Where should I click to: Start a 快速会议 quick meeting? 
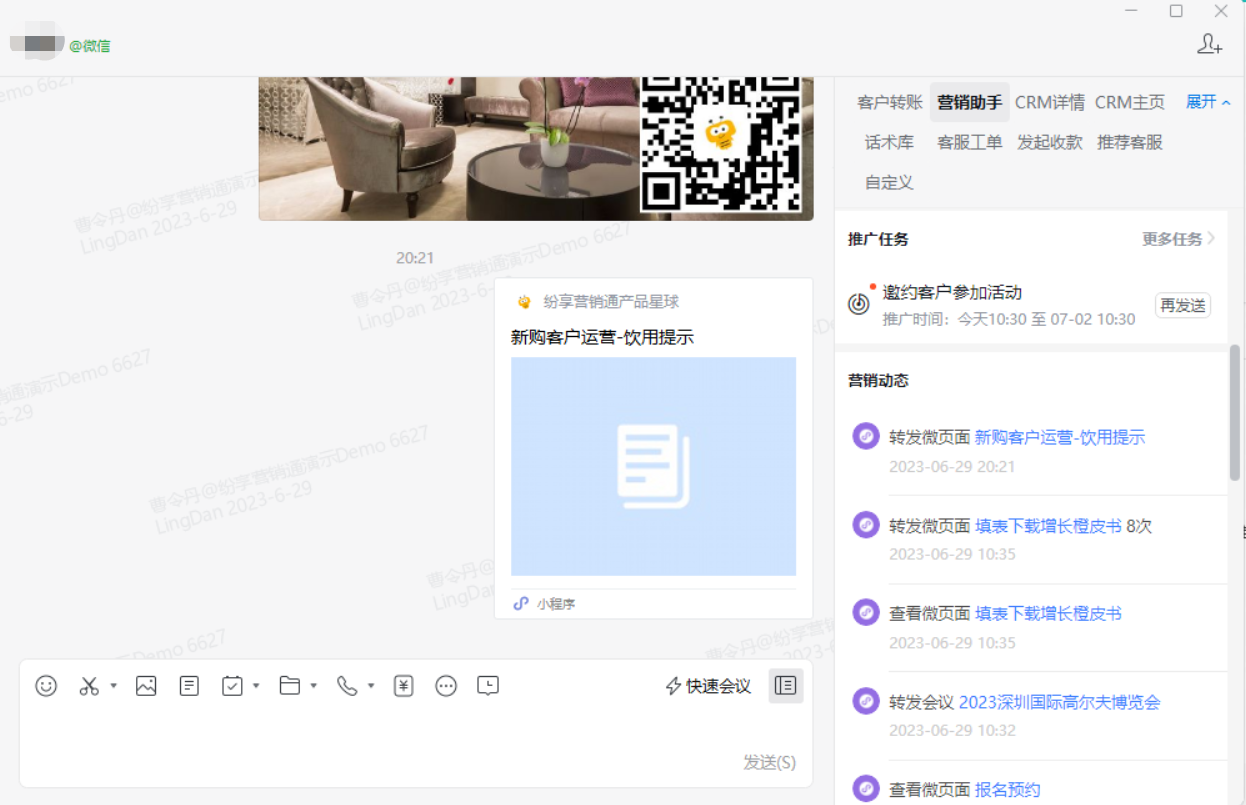(x=708, y=686)
